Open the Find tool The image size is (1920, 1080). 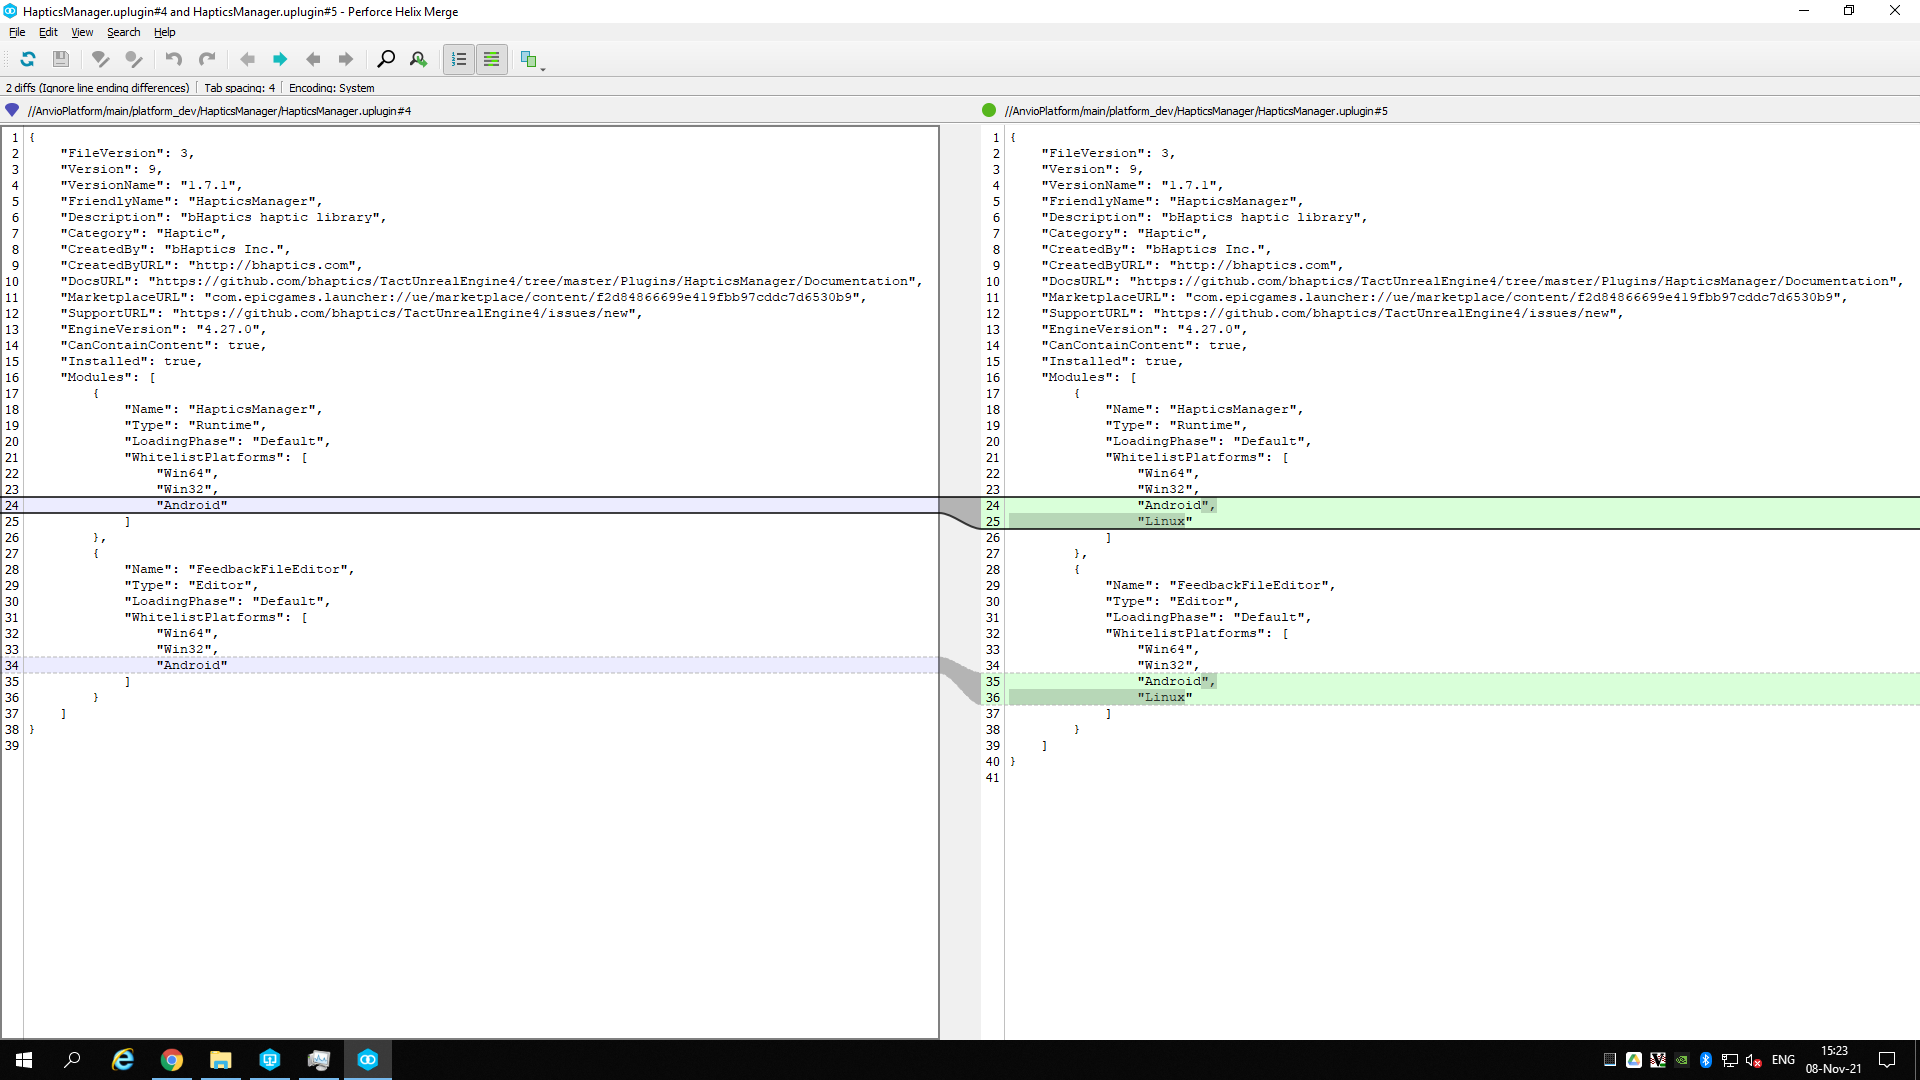coord(386,59)
